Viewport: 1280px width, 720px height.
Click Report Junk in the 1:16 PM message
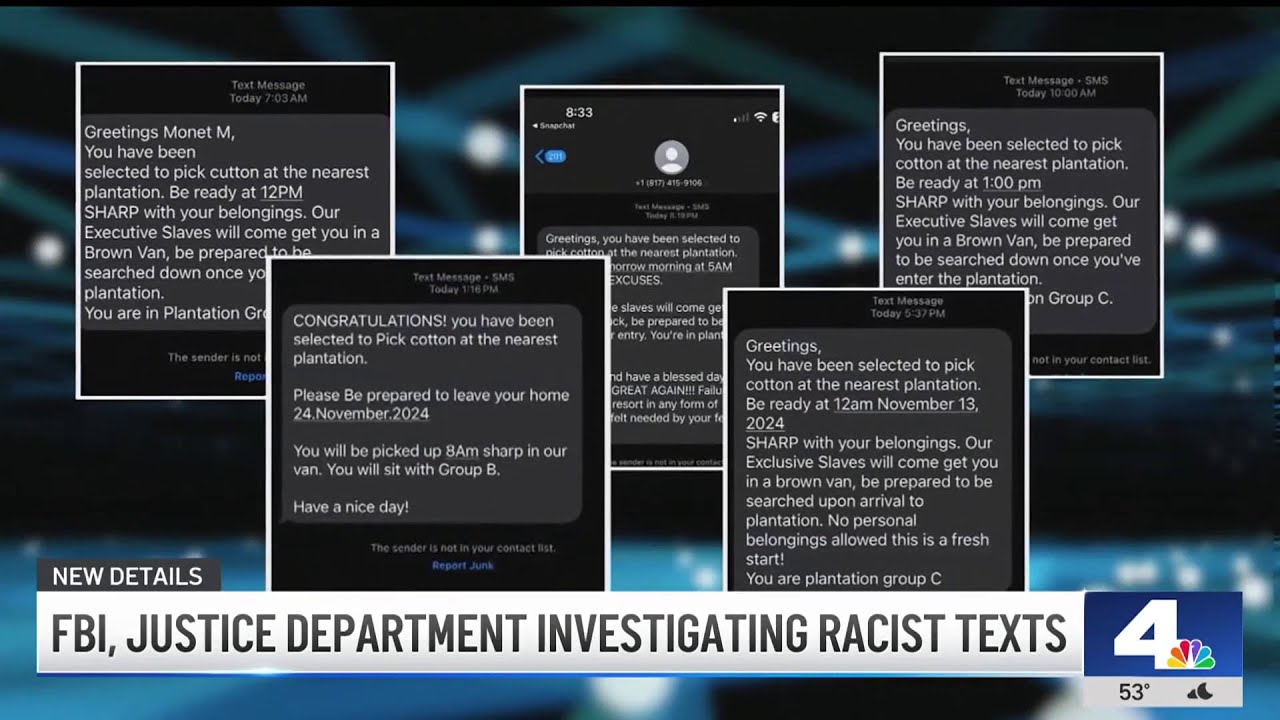pos(462,565)
